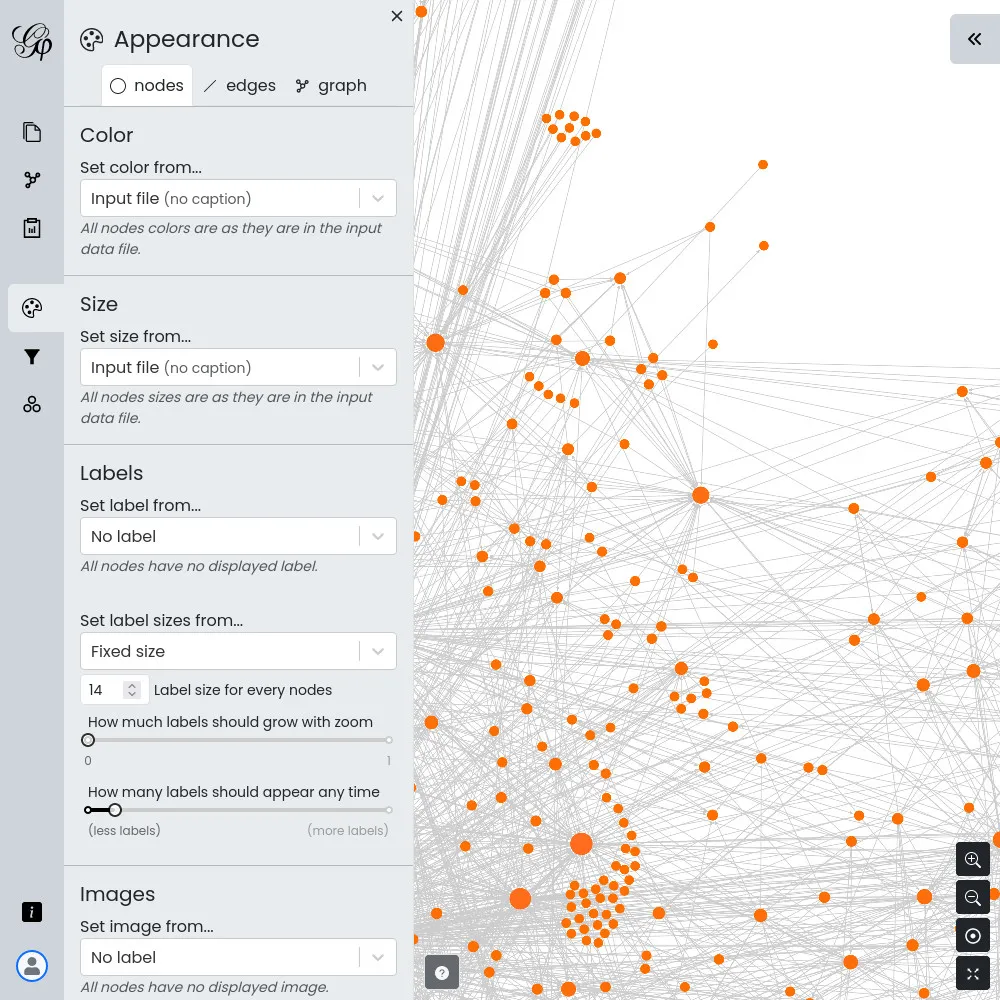Image resolution: width=1000 pixels, height=1000 pixels.
Task: Expand the Set color from dropdown
Action: coord(238,198)
